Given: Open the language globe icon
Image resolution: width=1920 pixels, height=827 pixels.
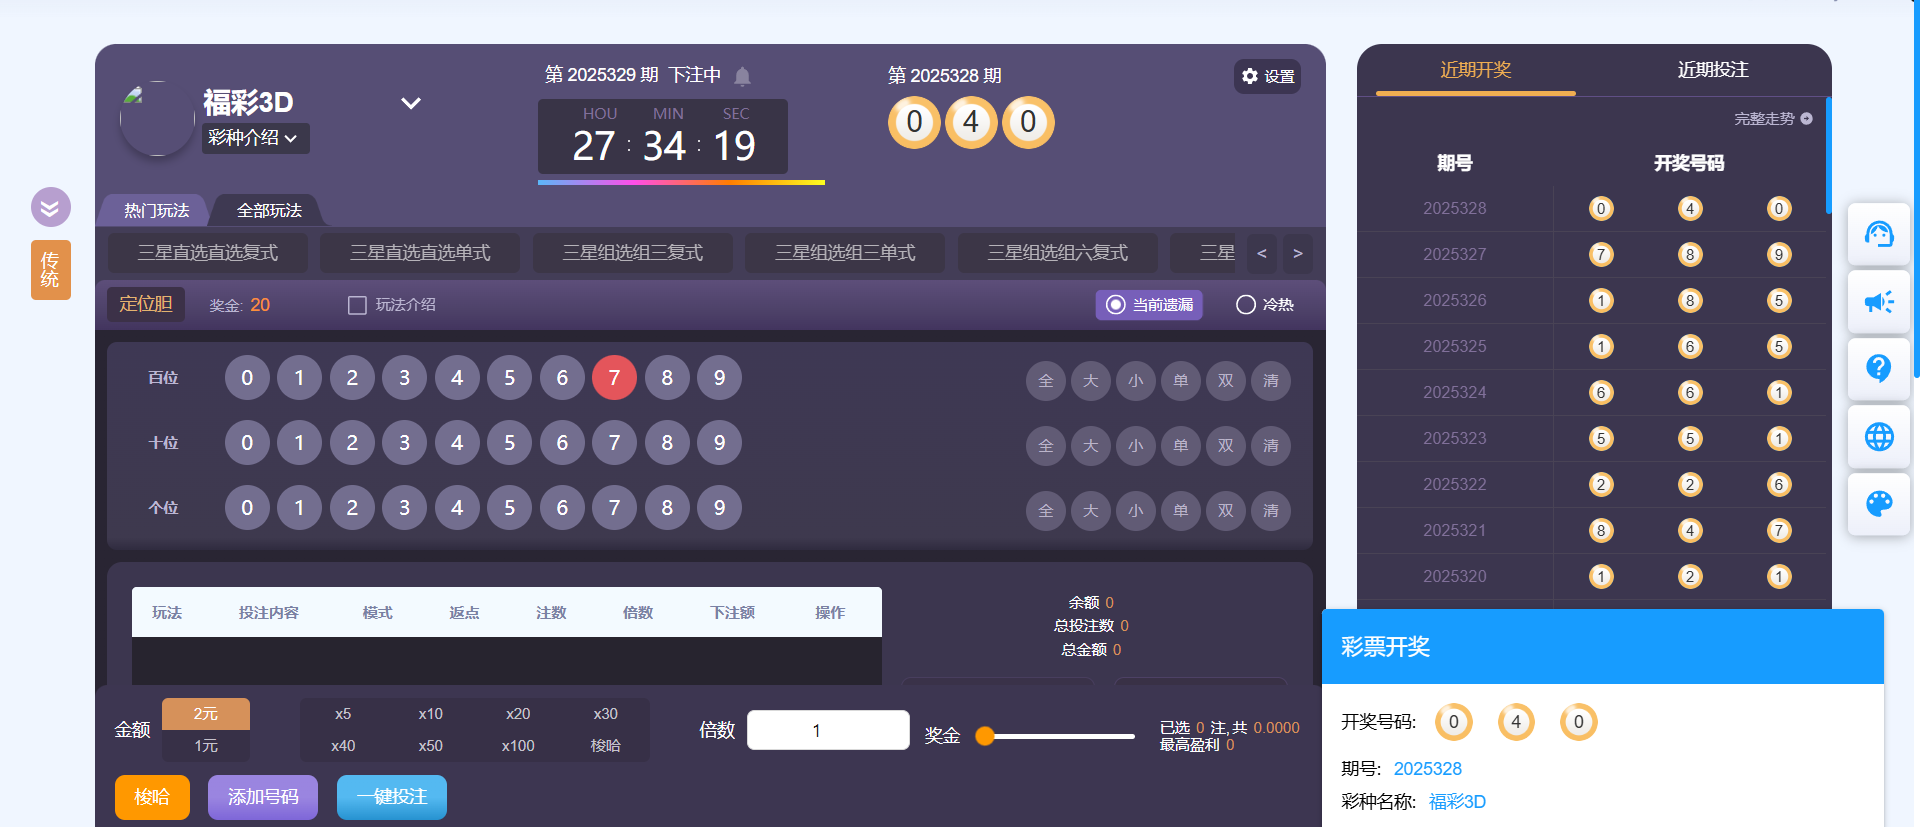Looking at the screenshot, I should point(1878,437).
